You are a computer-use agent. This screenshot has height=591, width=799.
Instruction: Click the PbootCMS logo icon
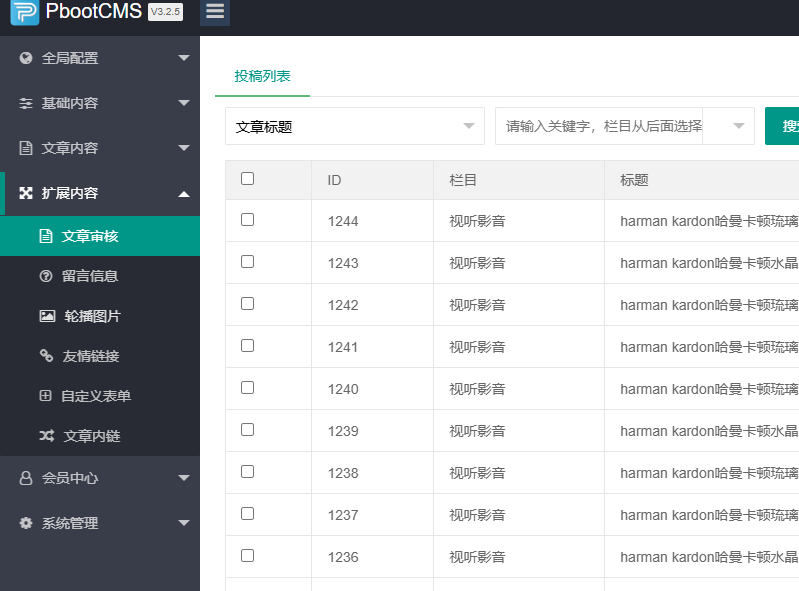coord(25,13)
